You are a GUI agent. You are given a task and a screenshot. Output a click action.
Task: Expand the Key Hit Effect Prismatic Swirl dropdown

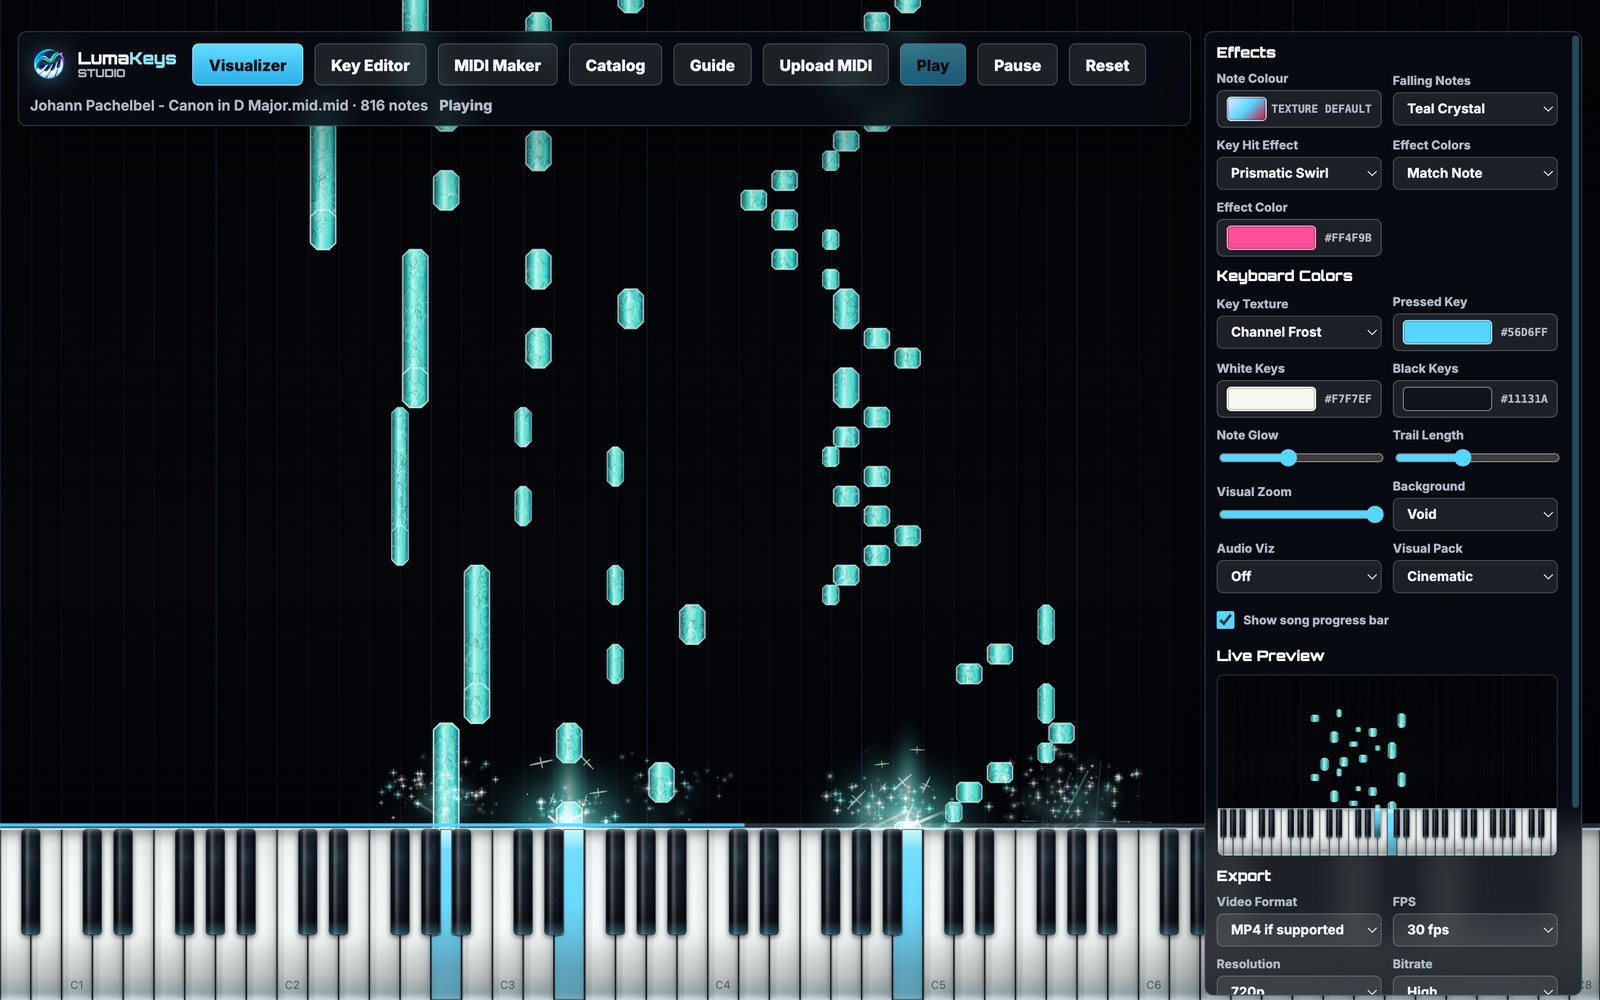pos(1298,173)
